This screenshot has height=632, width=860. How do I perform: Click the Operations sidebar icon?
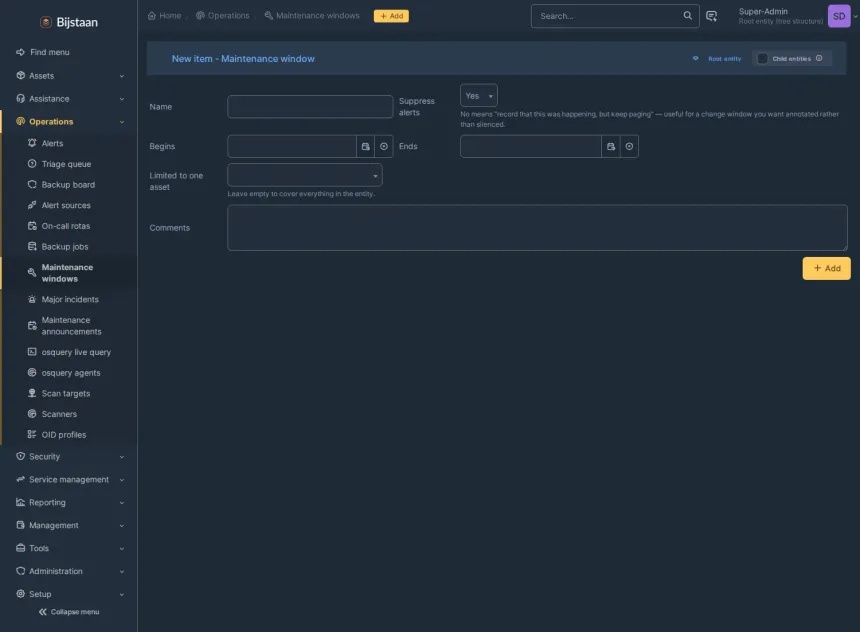(21, 121)
